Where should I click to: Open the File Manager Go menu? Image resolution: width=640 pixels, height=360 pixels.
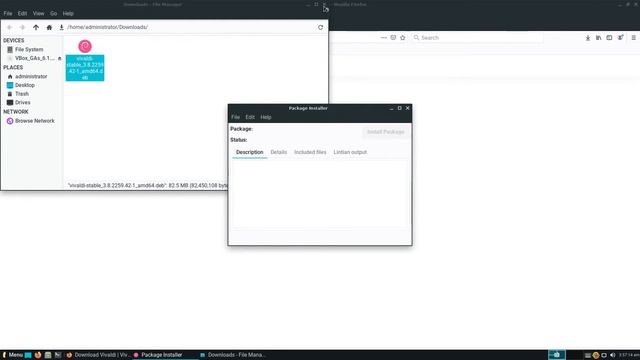[x=53, y=13]
